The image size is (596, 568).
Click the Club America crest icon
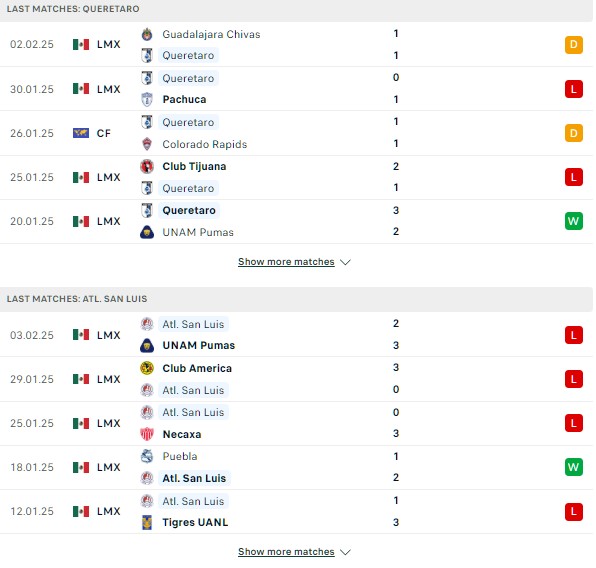(147, 368)
